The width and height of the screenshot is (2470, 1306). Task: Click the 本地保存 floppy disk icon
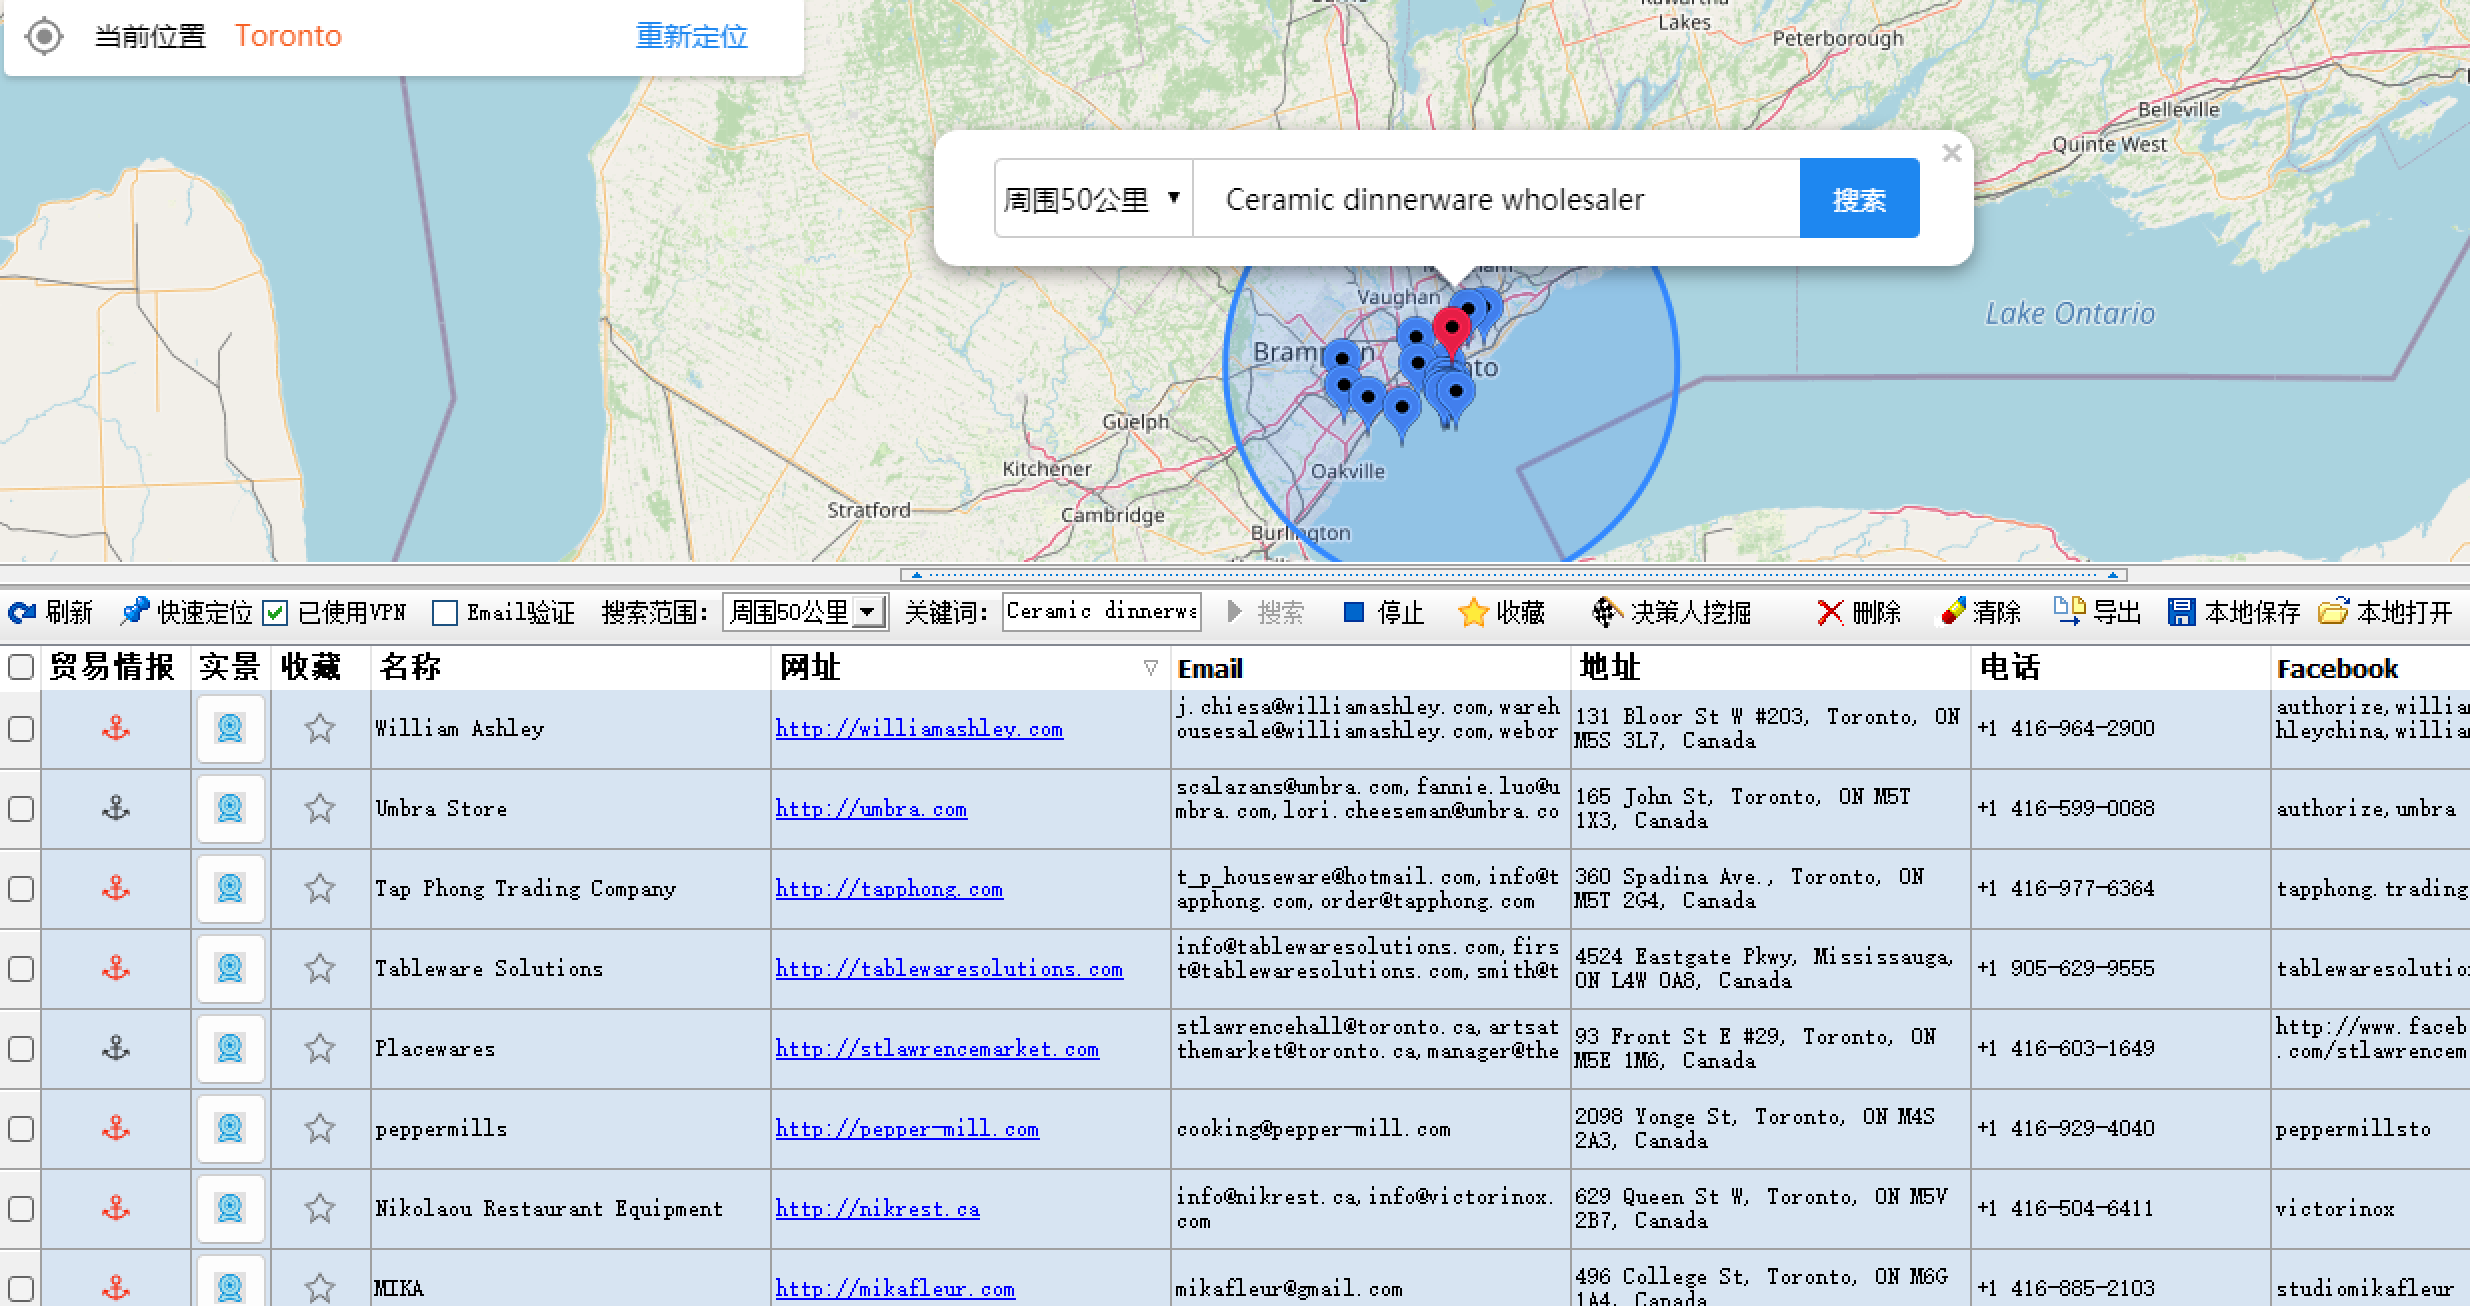pyautogui.click(x=2182, y=612)
